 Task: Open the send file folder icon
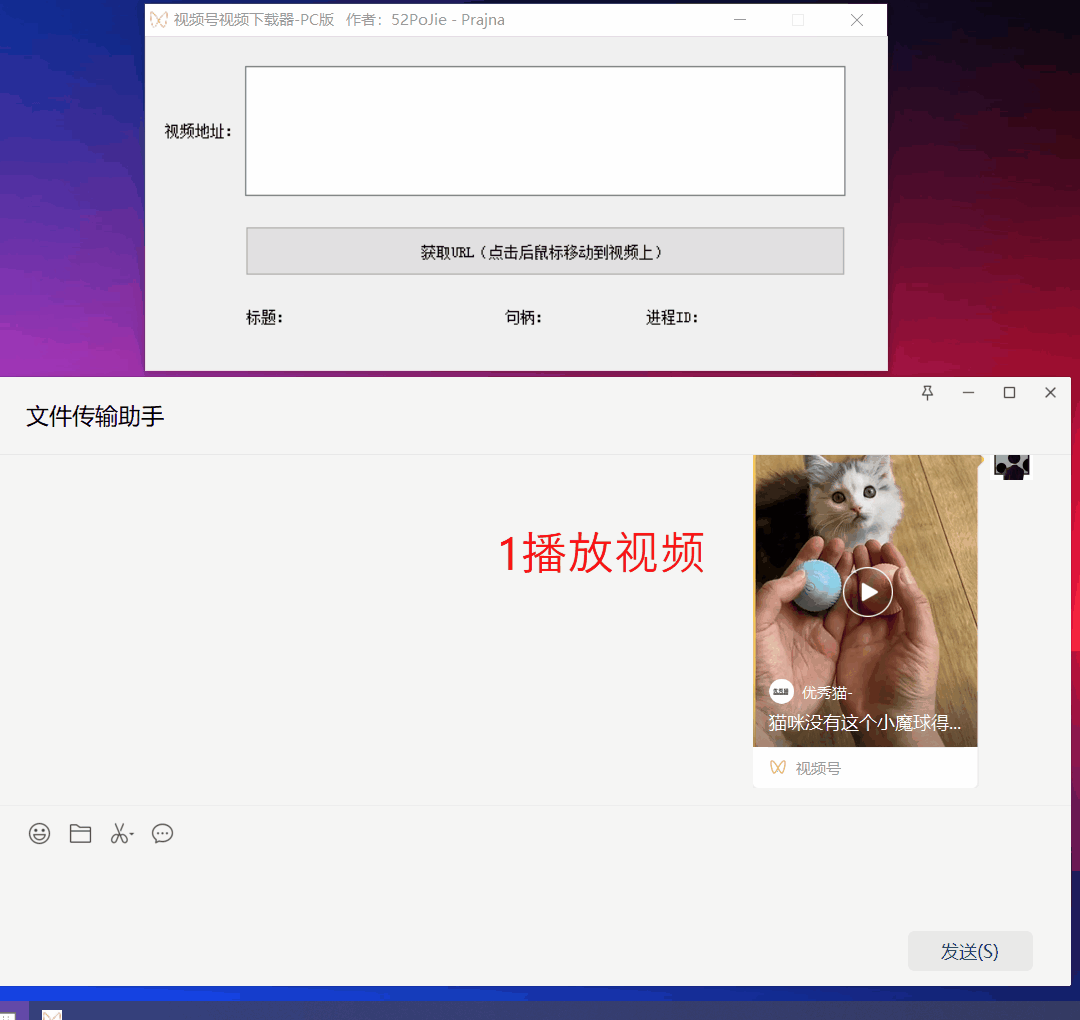click(81, 833)
